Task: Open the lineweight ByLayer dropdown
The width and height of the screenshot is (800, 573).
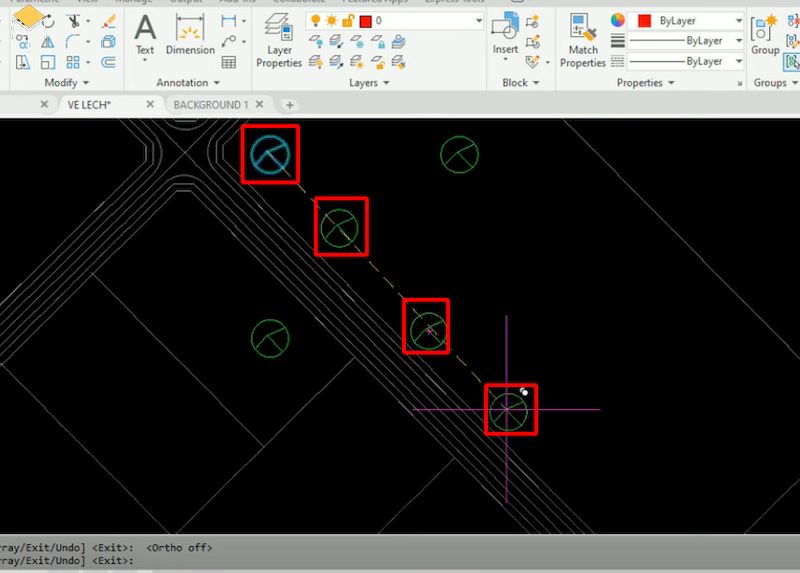Action: pos(738,41)
